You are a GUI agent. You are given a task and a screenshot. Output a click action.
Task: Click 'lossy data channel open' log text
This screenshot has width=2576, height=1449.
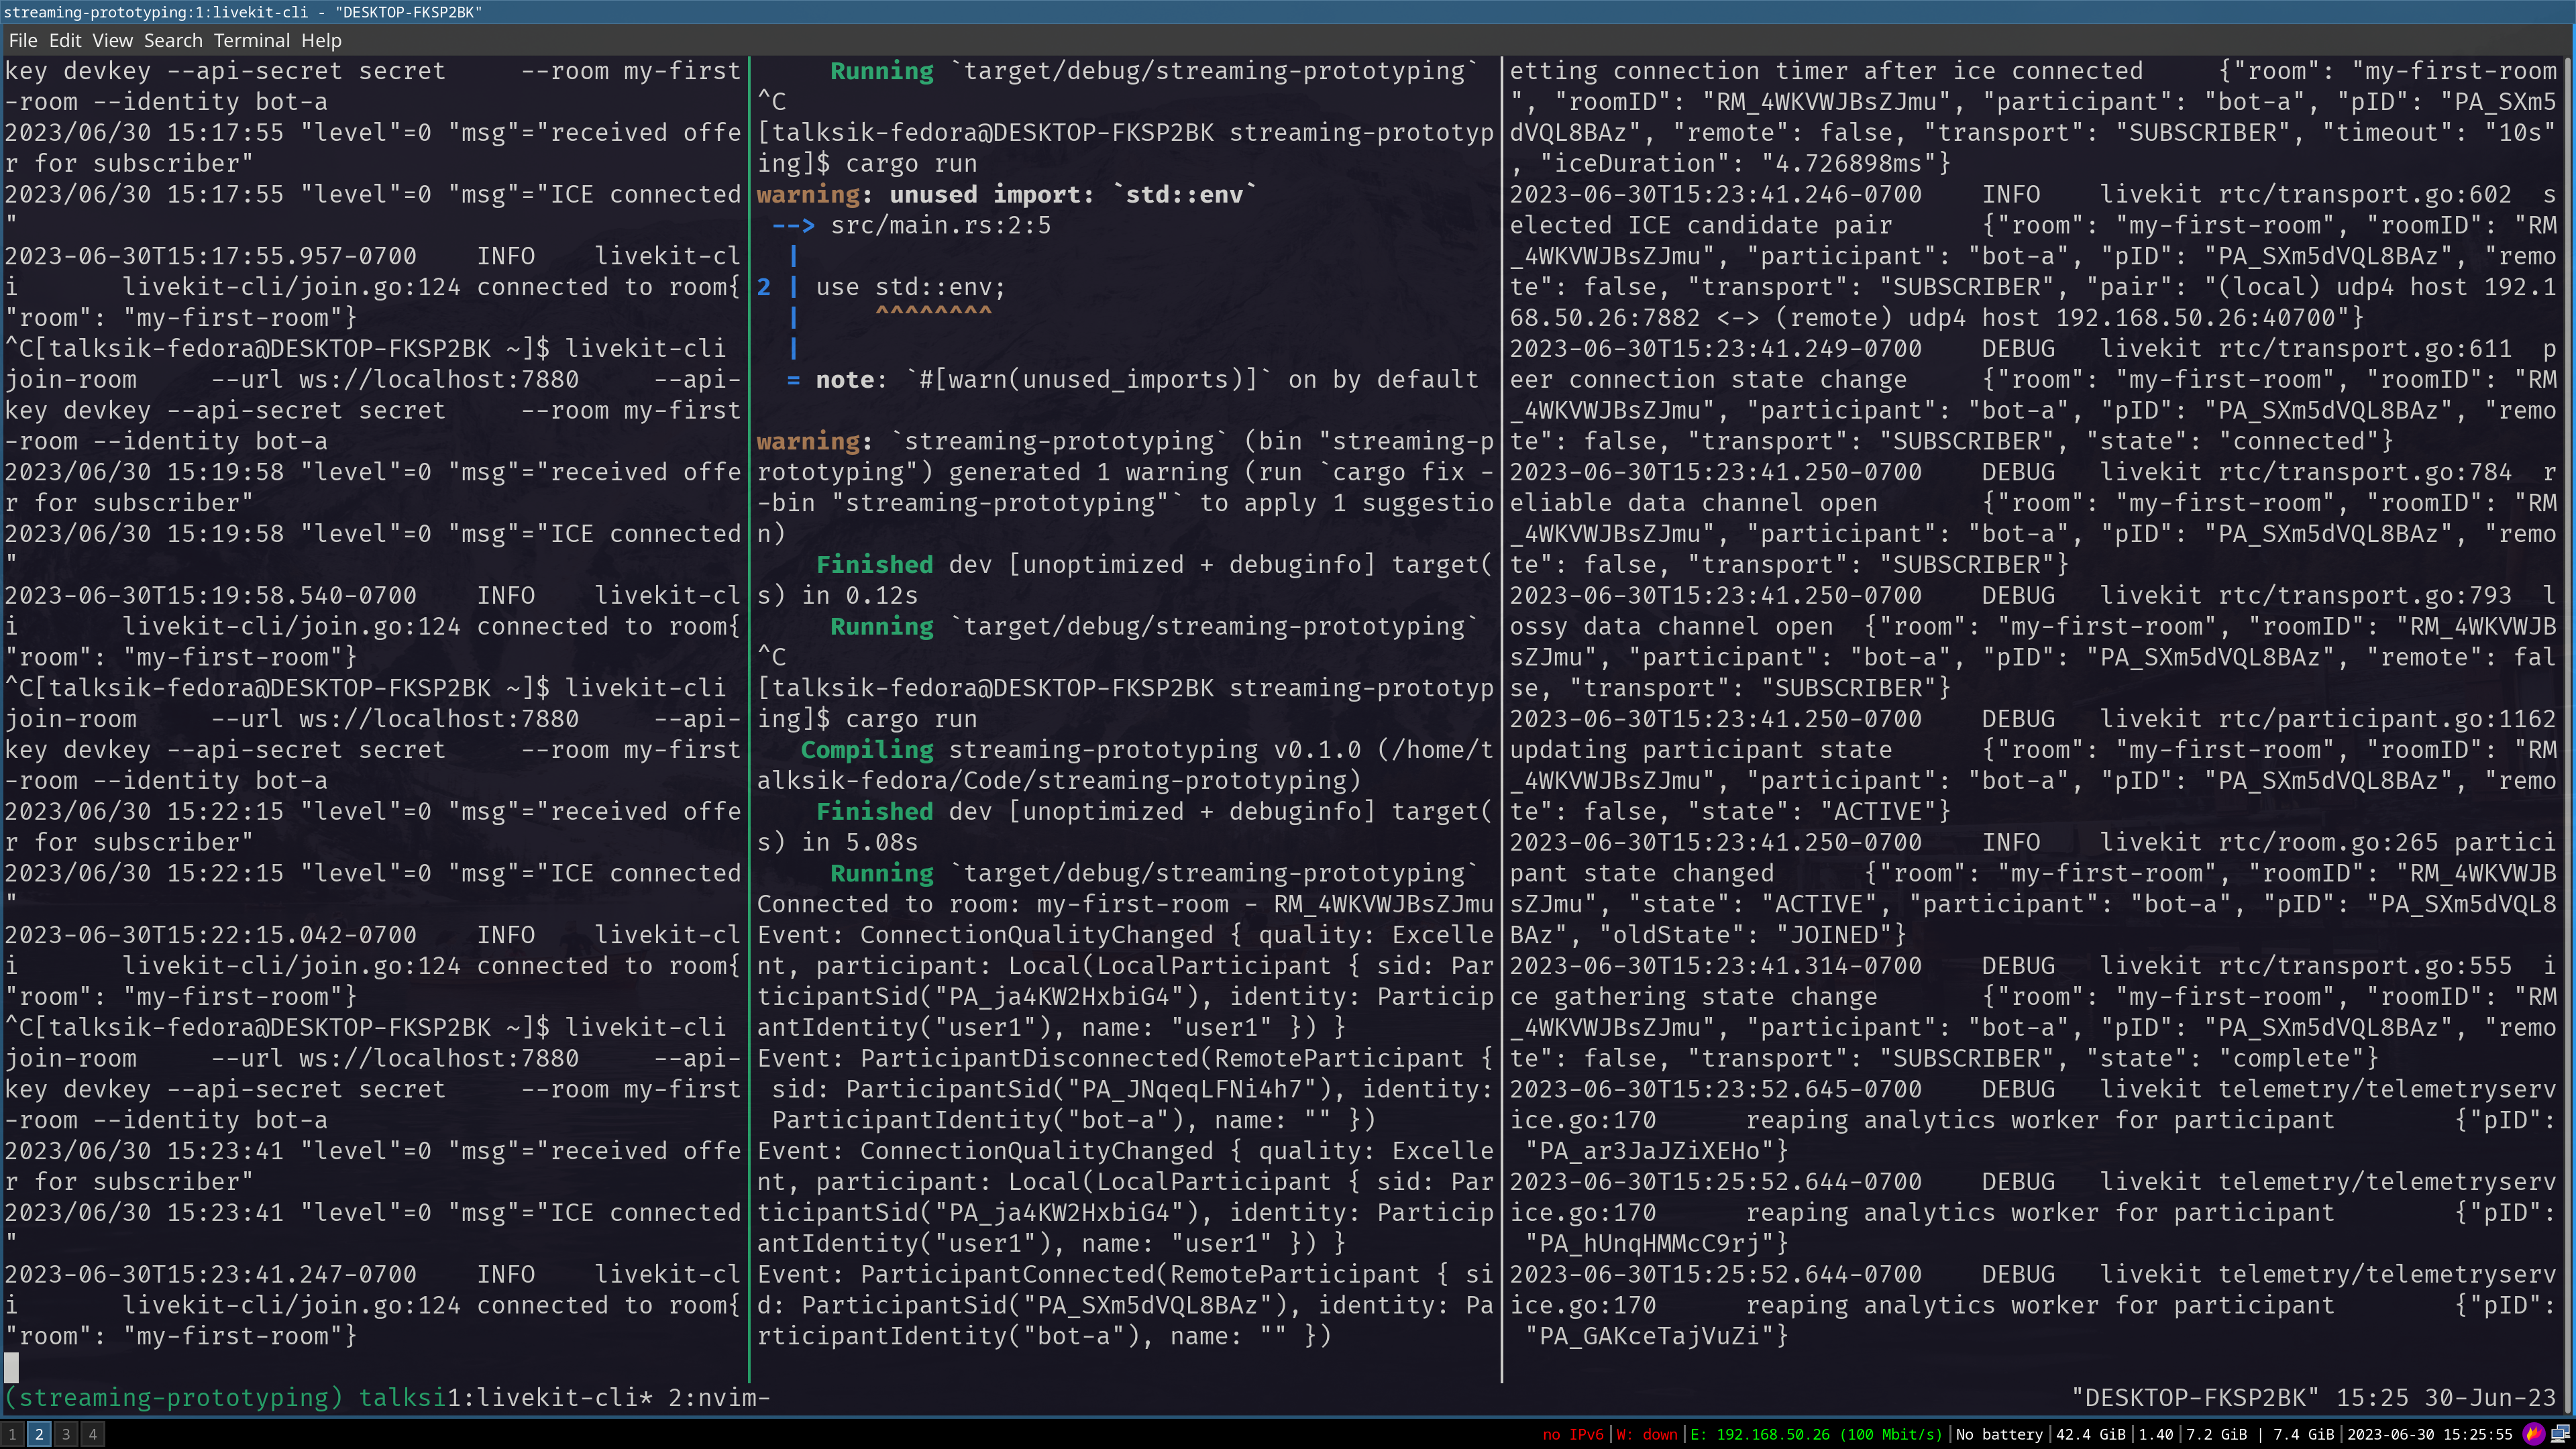2032,611
